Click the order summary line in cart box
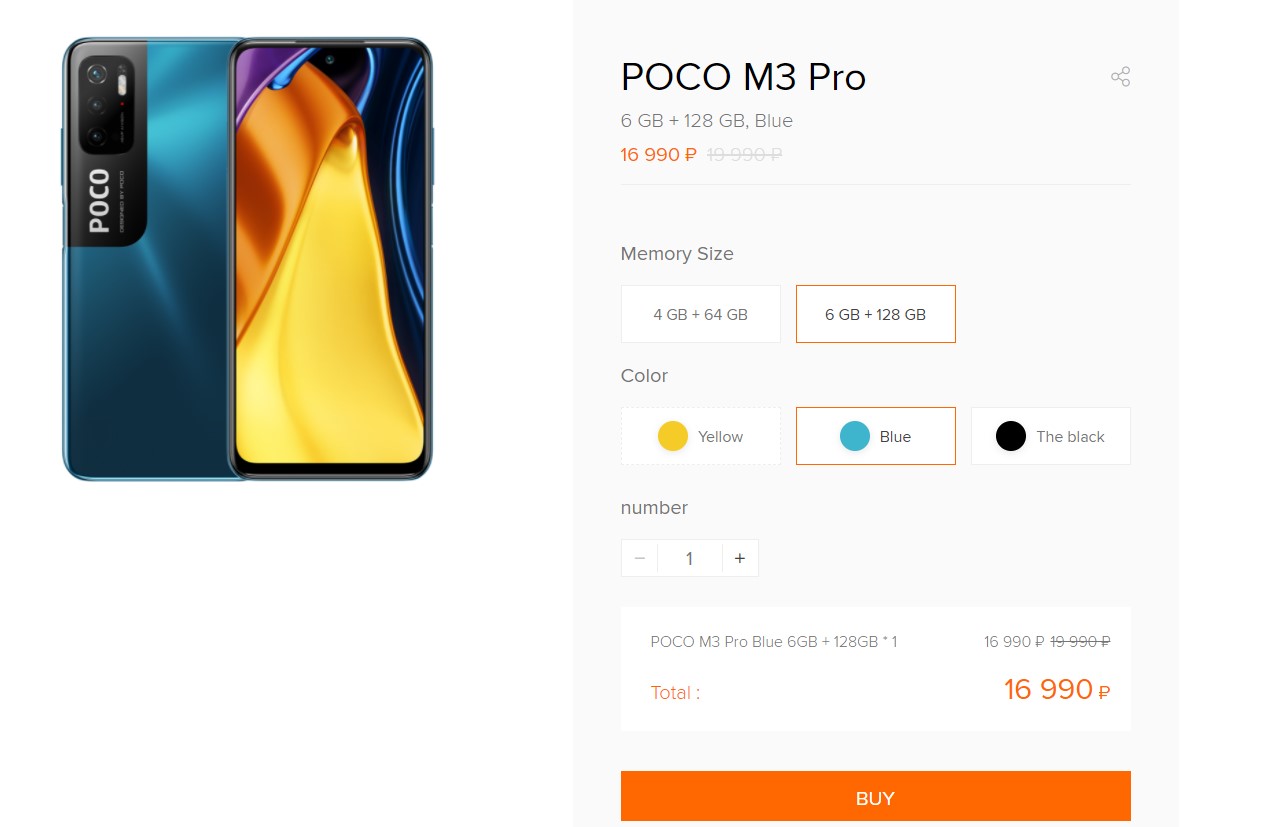The width and height of the screenshot is (1286, 827). [x=773, y=641]
